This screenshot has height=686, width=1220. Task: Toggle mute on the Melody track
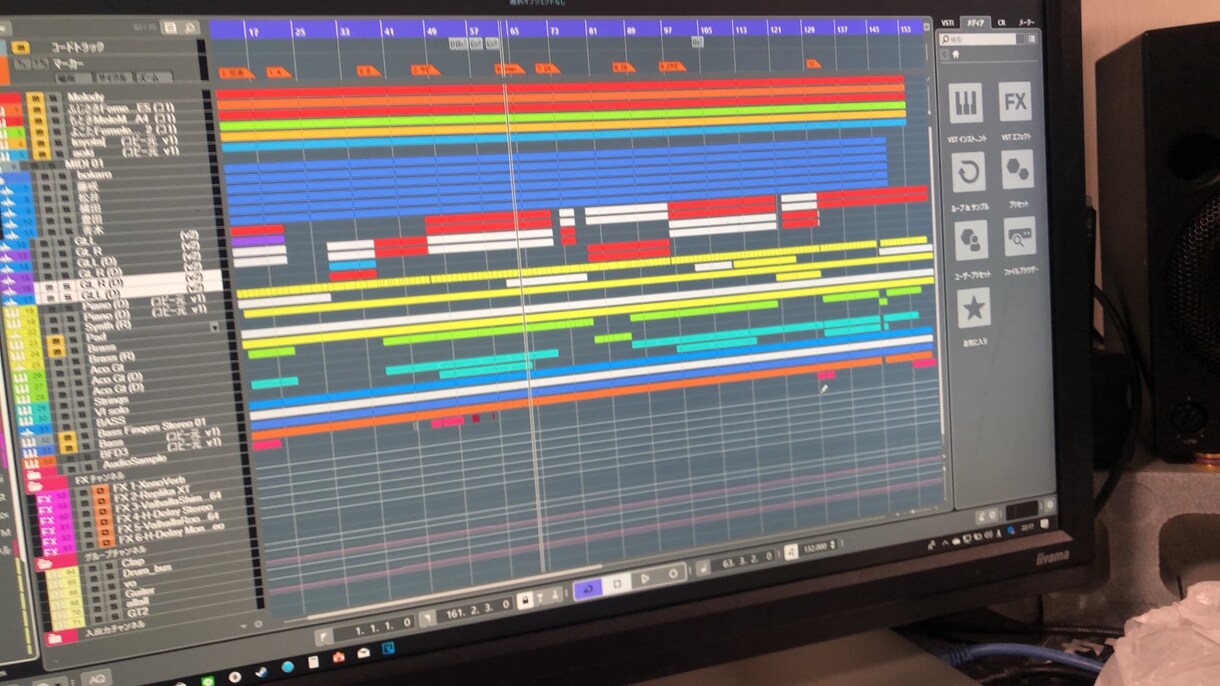pos(36,98)
